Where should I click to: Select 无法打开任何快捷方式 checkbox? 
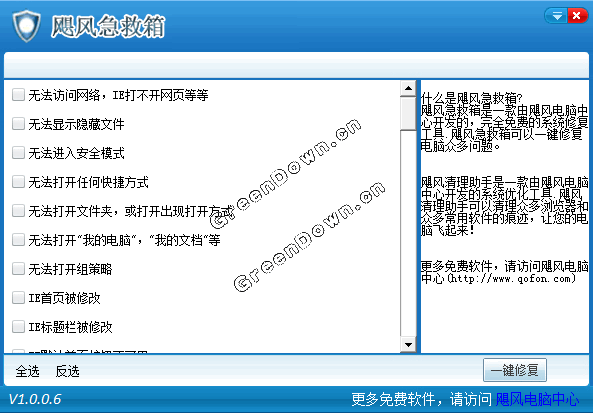coord(18,182)
